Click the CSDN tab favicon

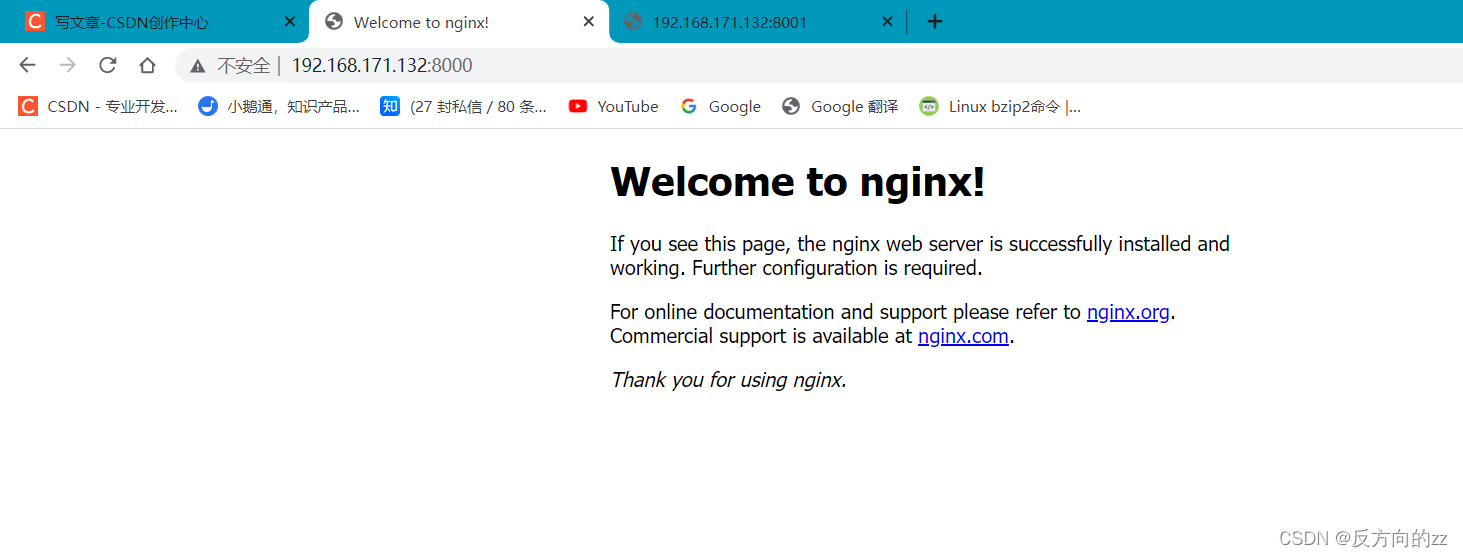(x=35, y=21)
